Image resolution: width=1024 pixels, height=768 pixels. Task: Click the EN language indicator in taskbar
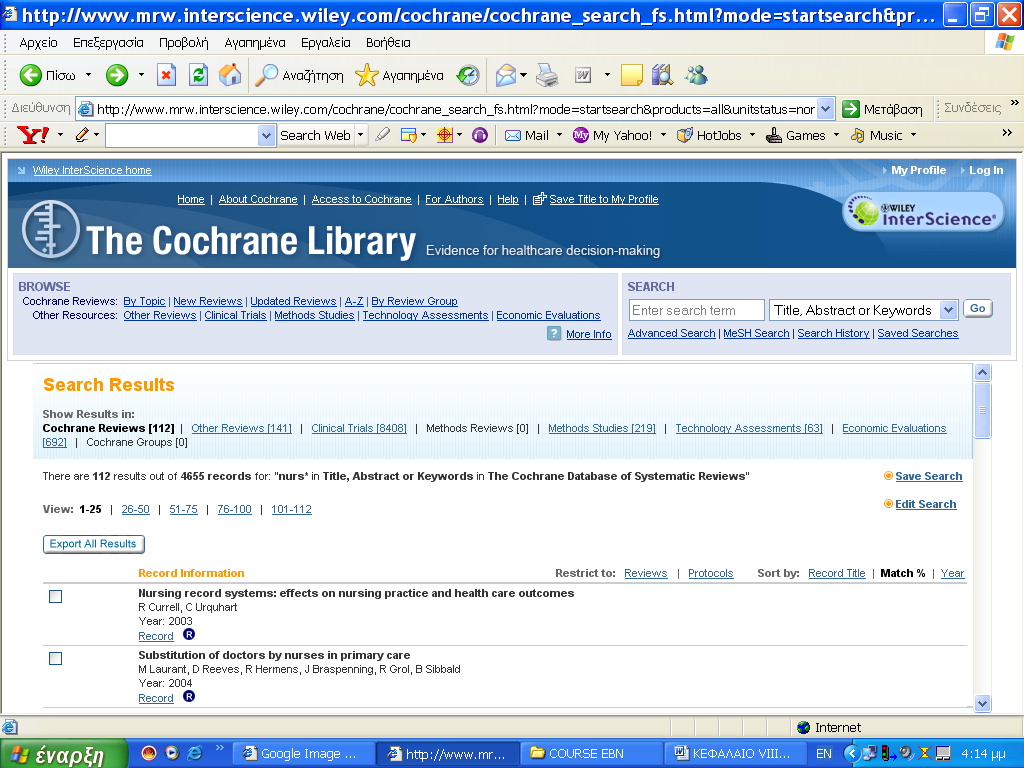824,754
